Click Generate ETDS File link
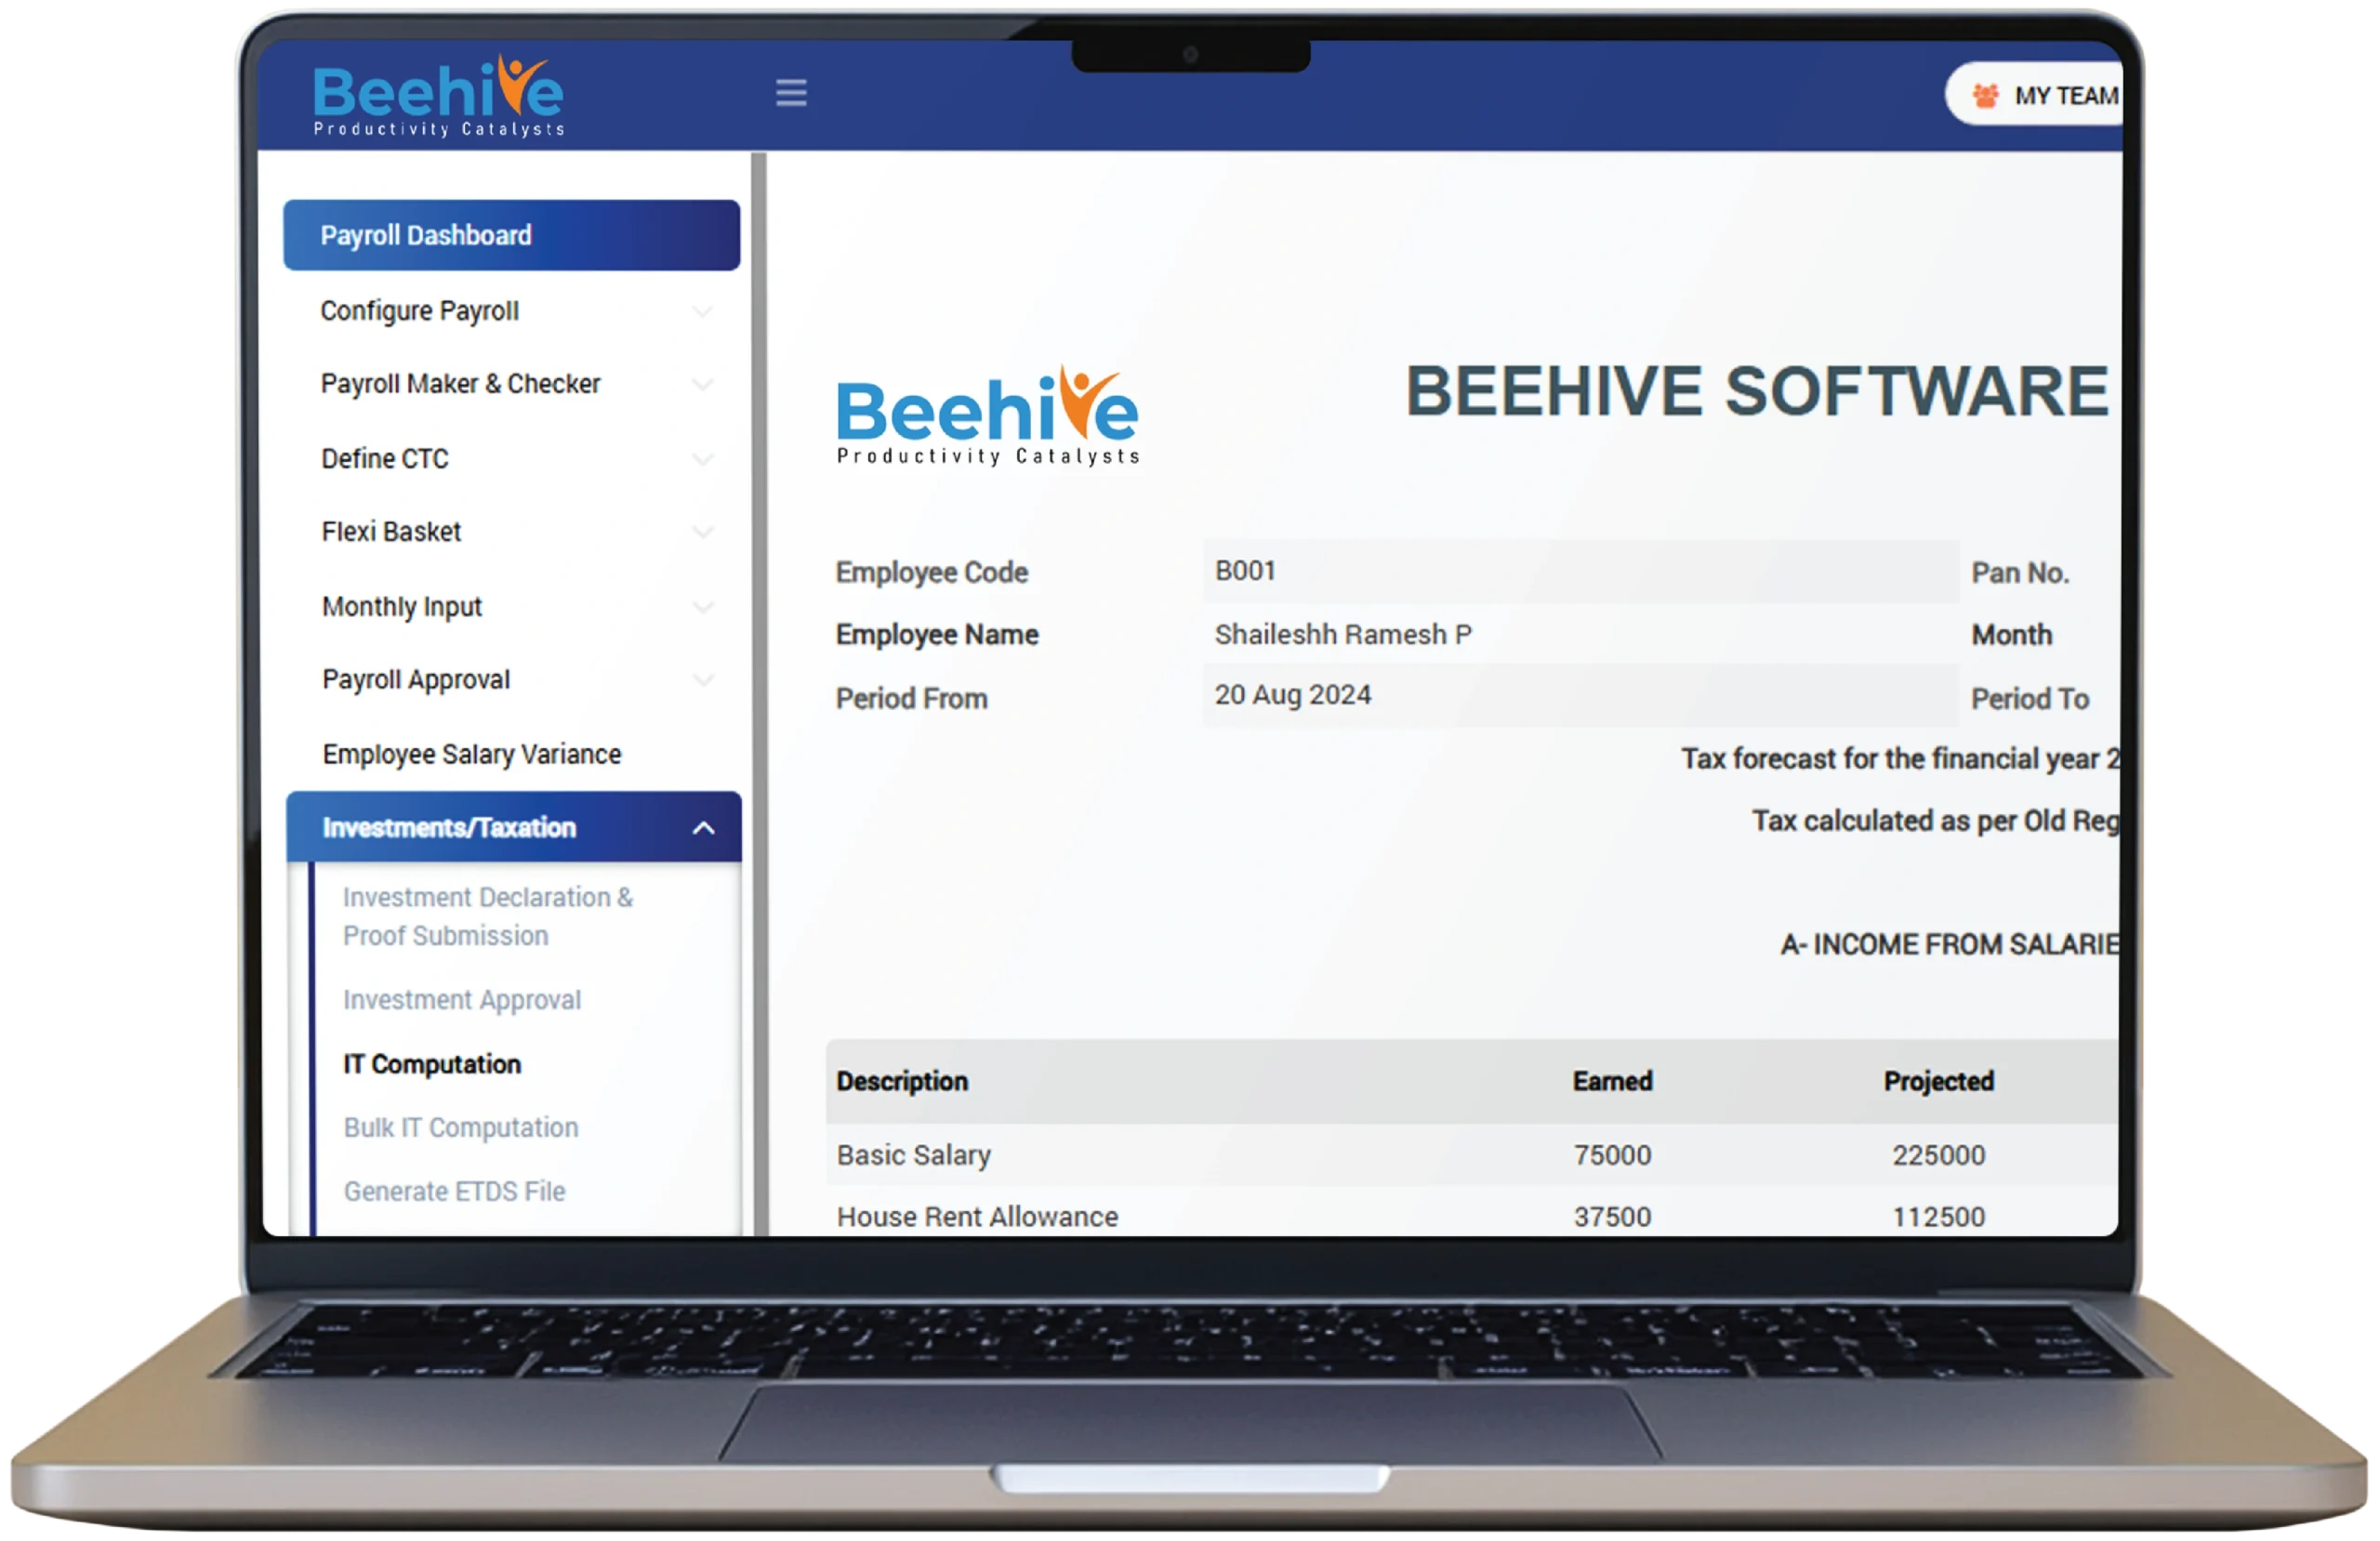 click(x=454, y=1192)
